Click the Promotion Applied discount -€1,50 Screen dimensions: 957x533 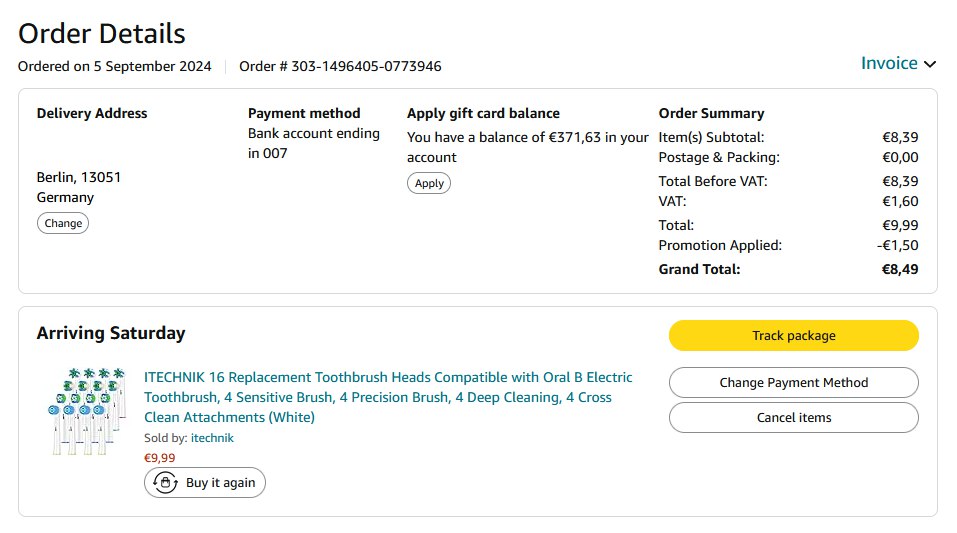pos(897,245)
